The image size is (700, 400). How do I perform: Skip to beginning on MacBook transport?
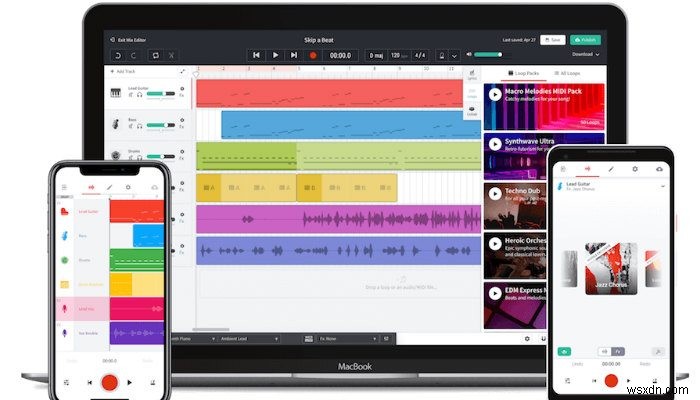(x=256, y=55)
